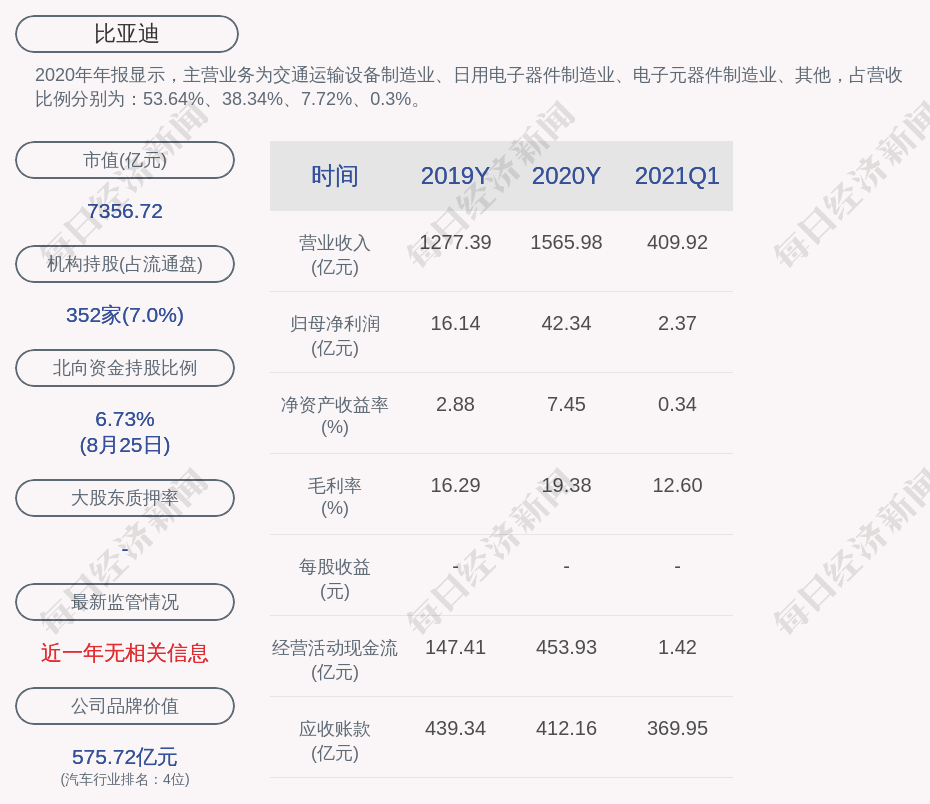Select the 最新监管情况 label
Image resolution: width=930 pixels, height=804 pixels.
(x=125, y=602)
